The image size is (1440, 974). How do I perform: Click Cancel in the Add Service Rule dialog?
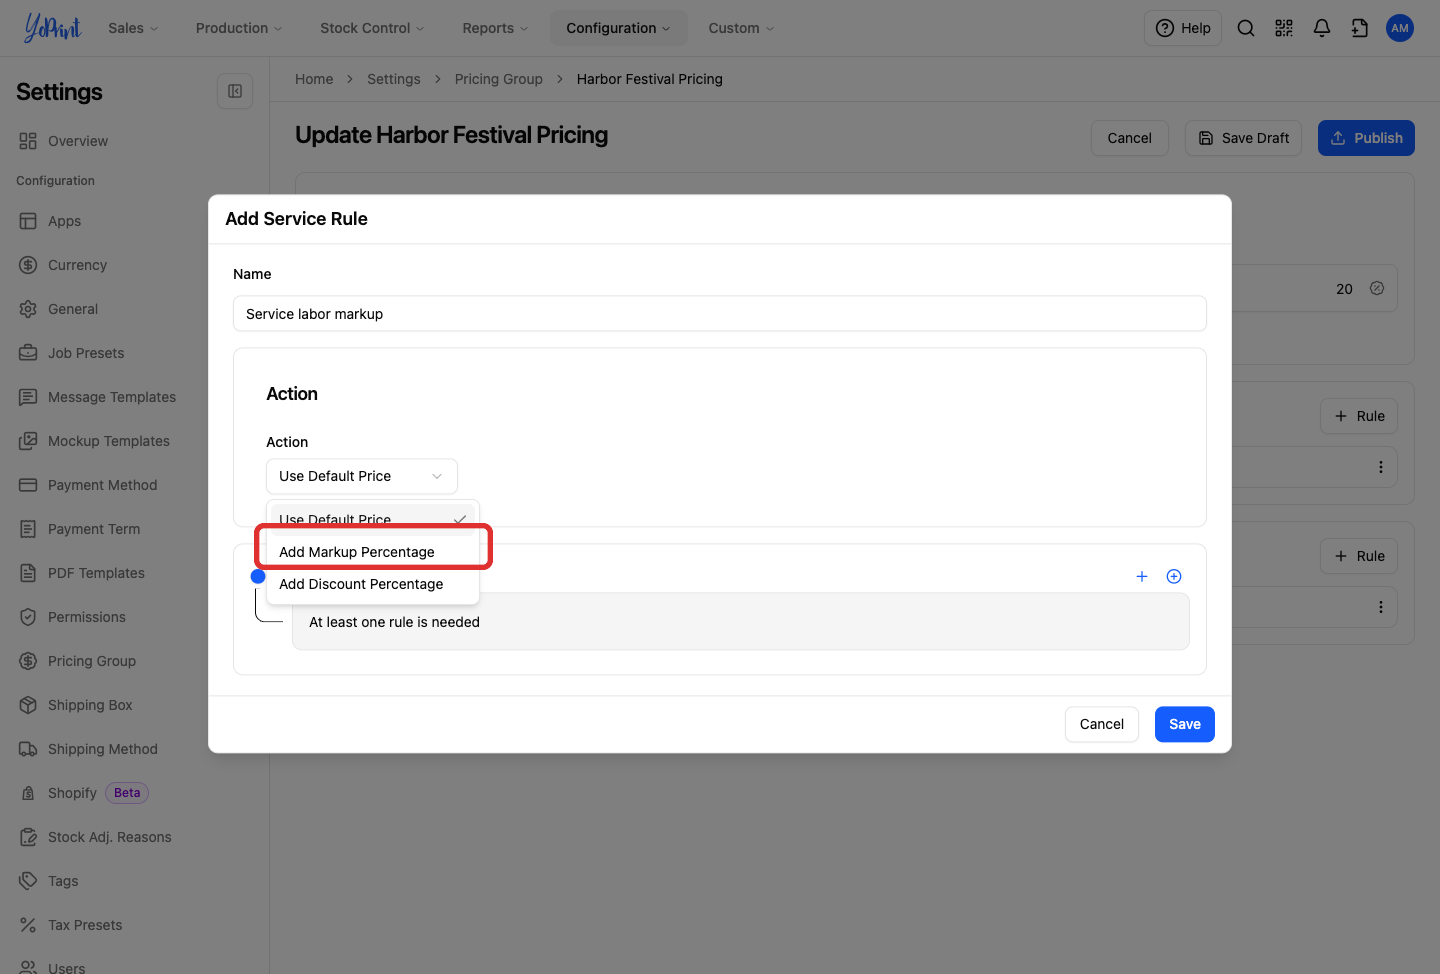click(x=1102, y=724)
